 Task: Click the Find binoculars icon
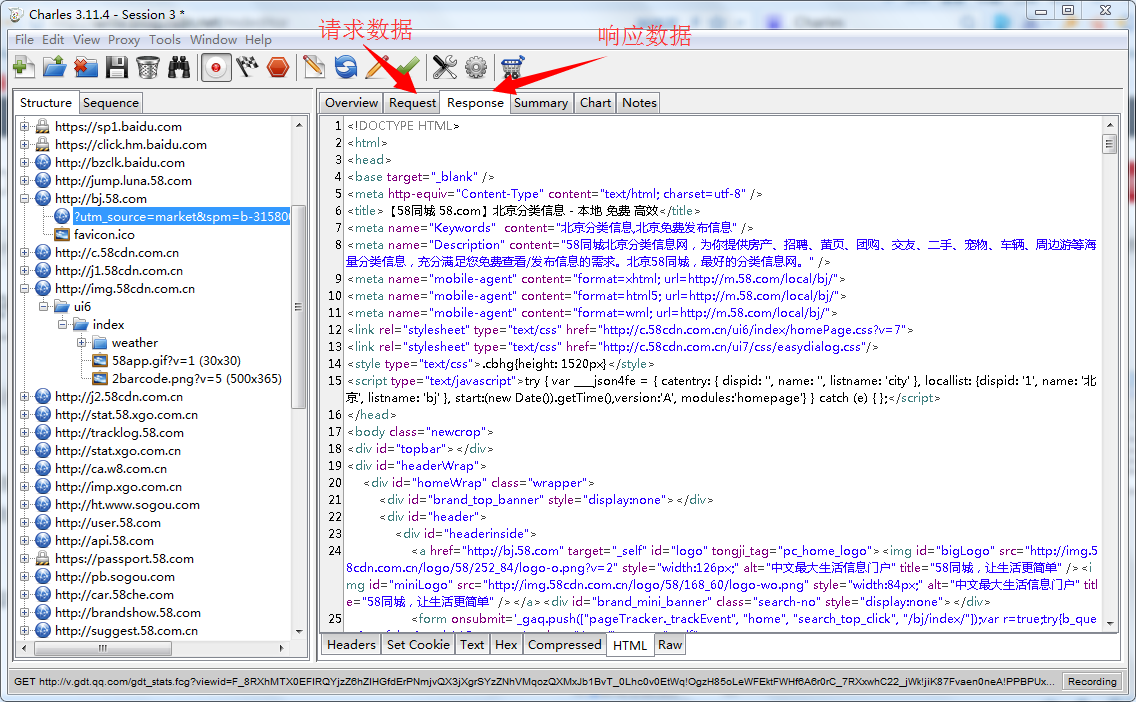179,67
